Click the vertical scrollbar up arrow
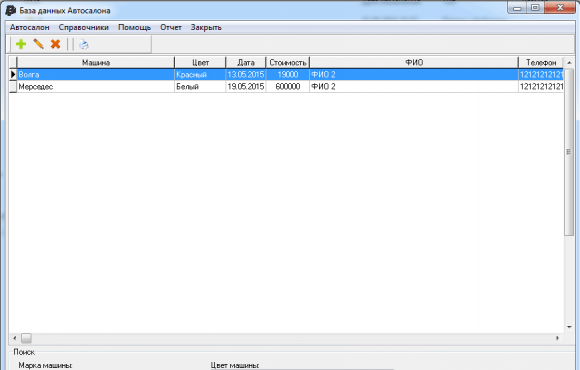The image size is (580, 370). coord(569,63)
